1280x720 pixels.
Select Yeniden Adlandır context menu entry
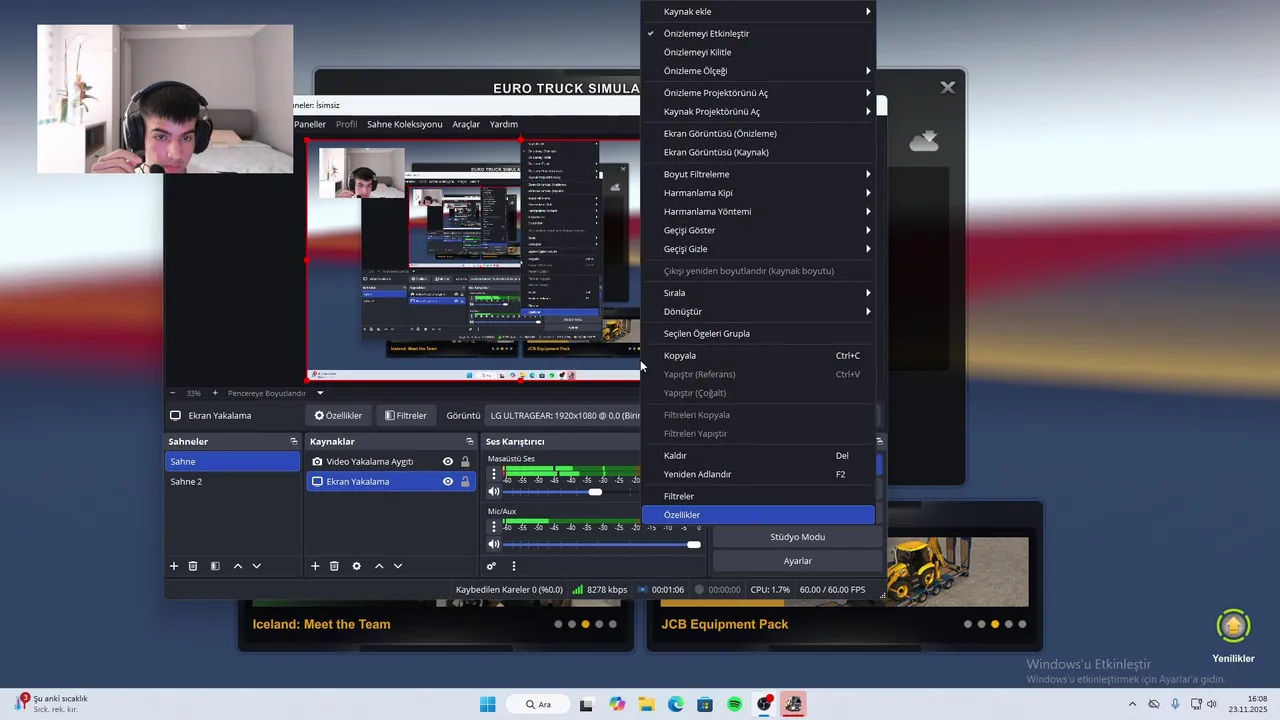point(759,474)
